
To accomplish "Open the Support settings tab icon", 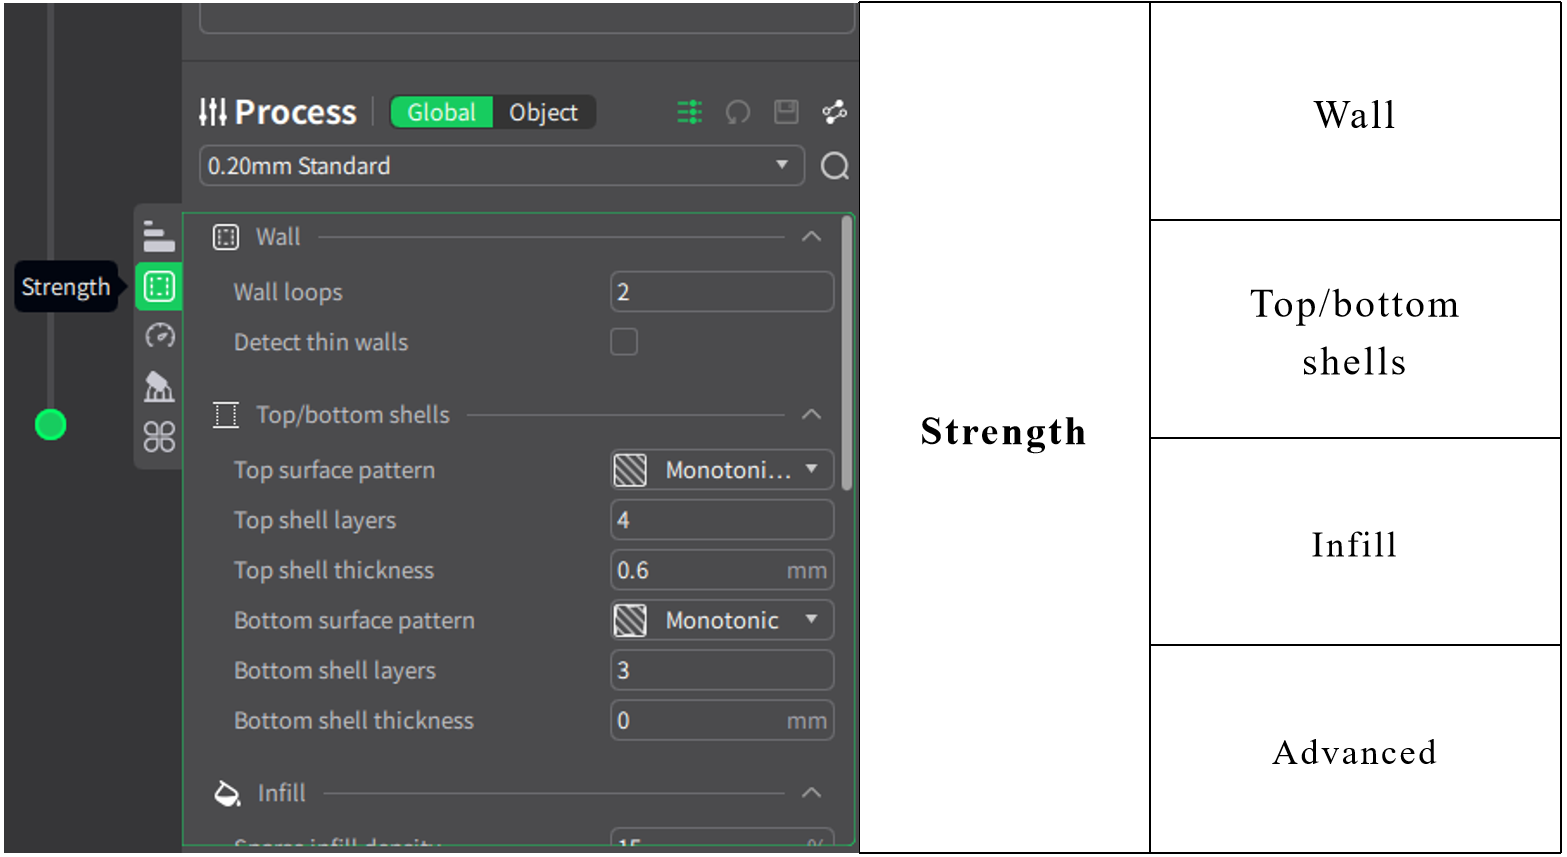I will pyautogui.click(x=159, y=386).
